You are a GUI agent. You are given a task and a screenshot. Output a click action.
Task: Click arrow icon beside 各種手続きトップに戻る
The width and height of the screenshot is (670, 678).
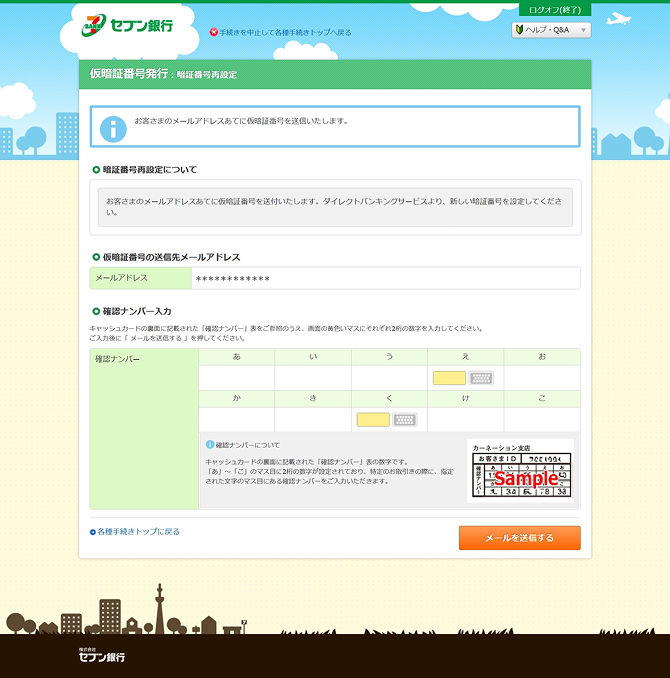coord(93,532)
